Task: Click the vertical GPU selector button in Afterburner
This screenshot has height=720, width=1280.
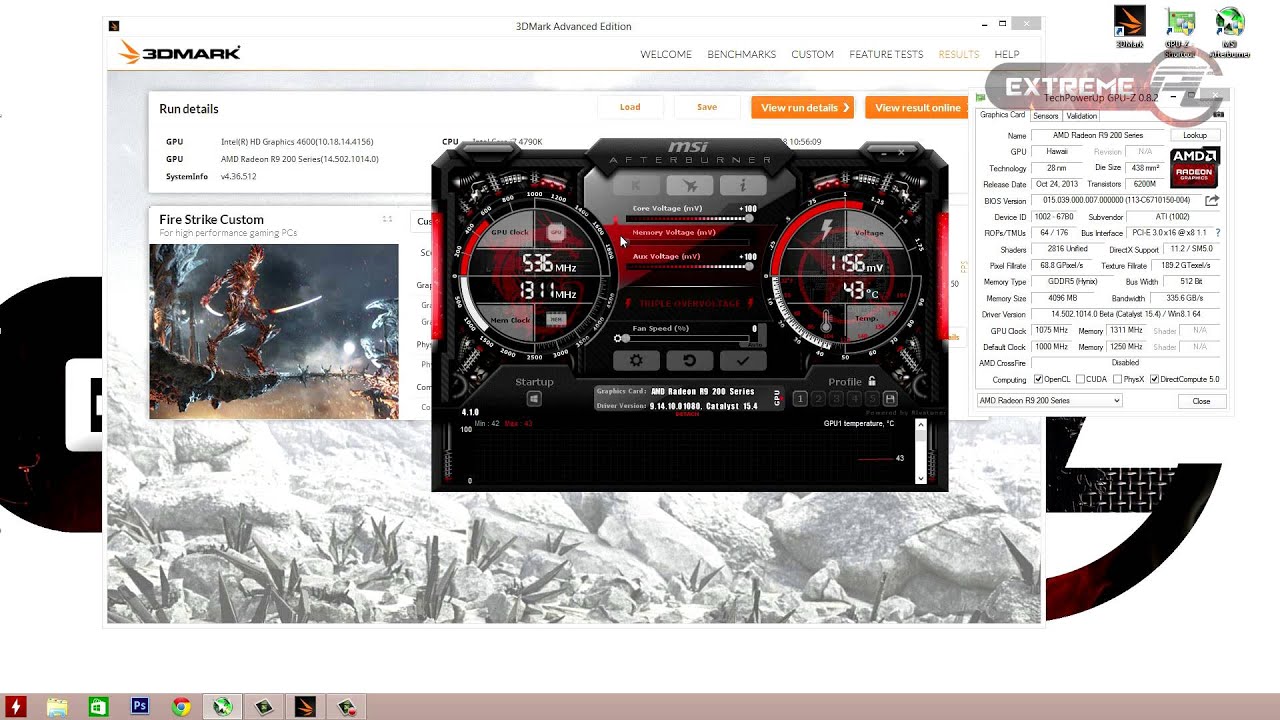Action: point(777,398)
